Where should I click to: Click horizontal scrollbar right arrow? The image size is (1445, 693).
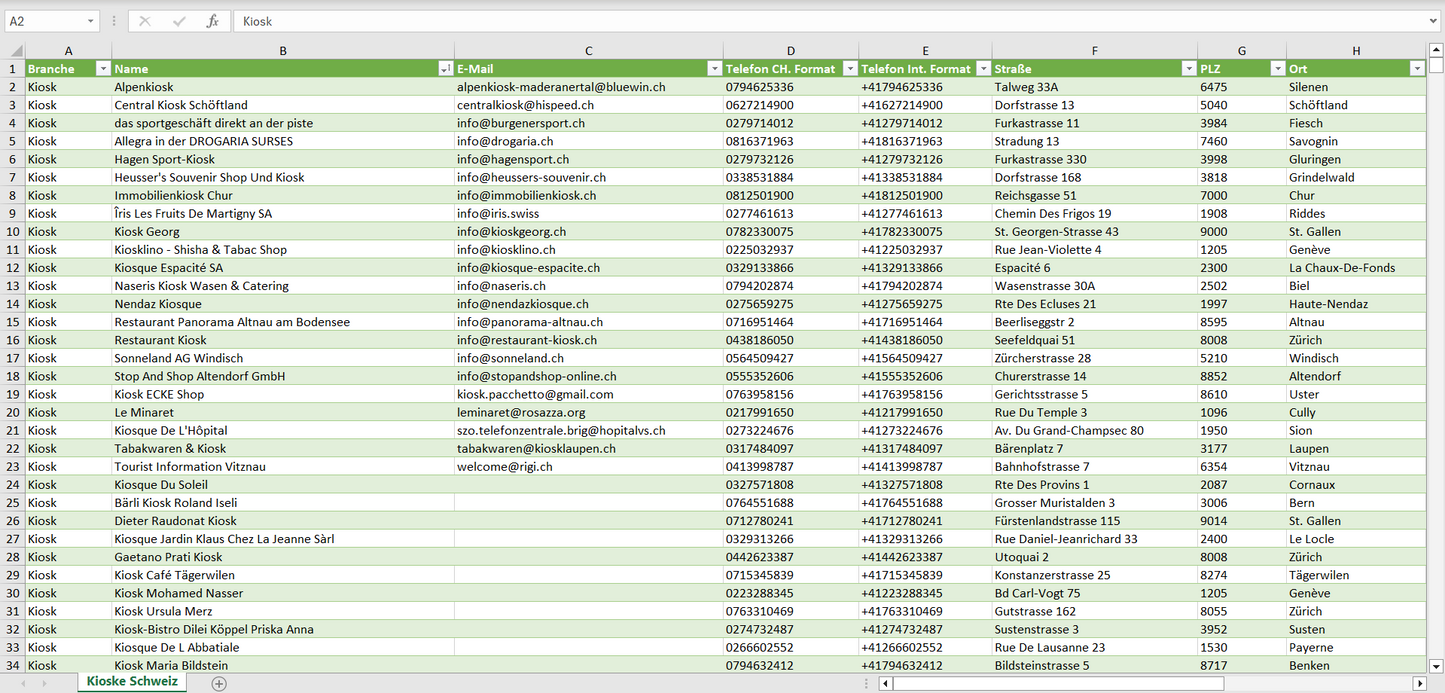(1418, 683)
